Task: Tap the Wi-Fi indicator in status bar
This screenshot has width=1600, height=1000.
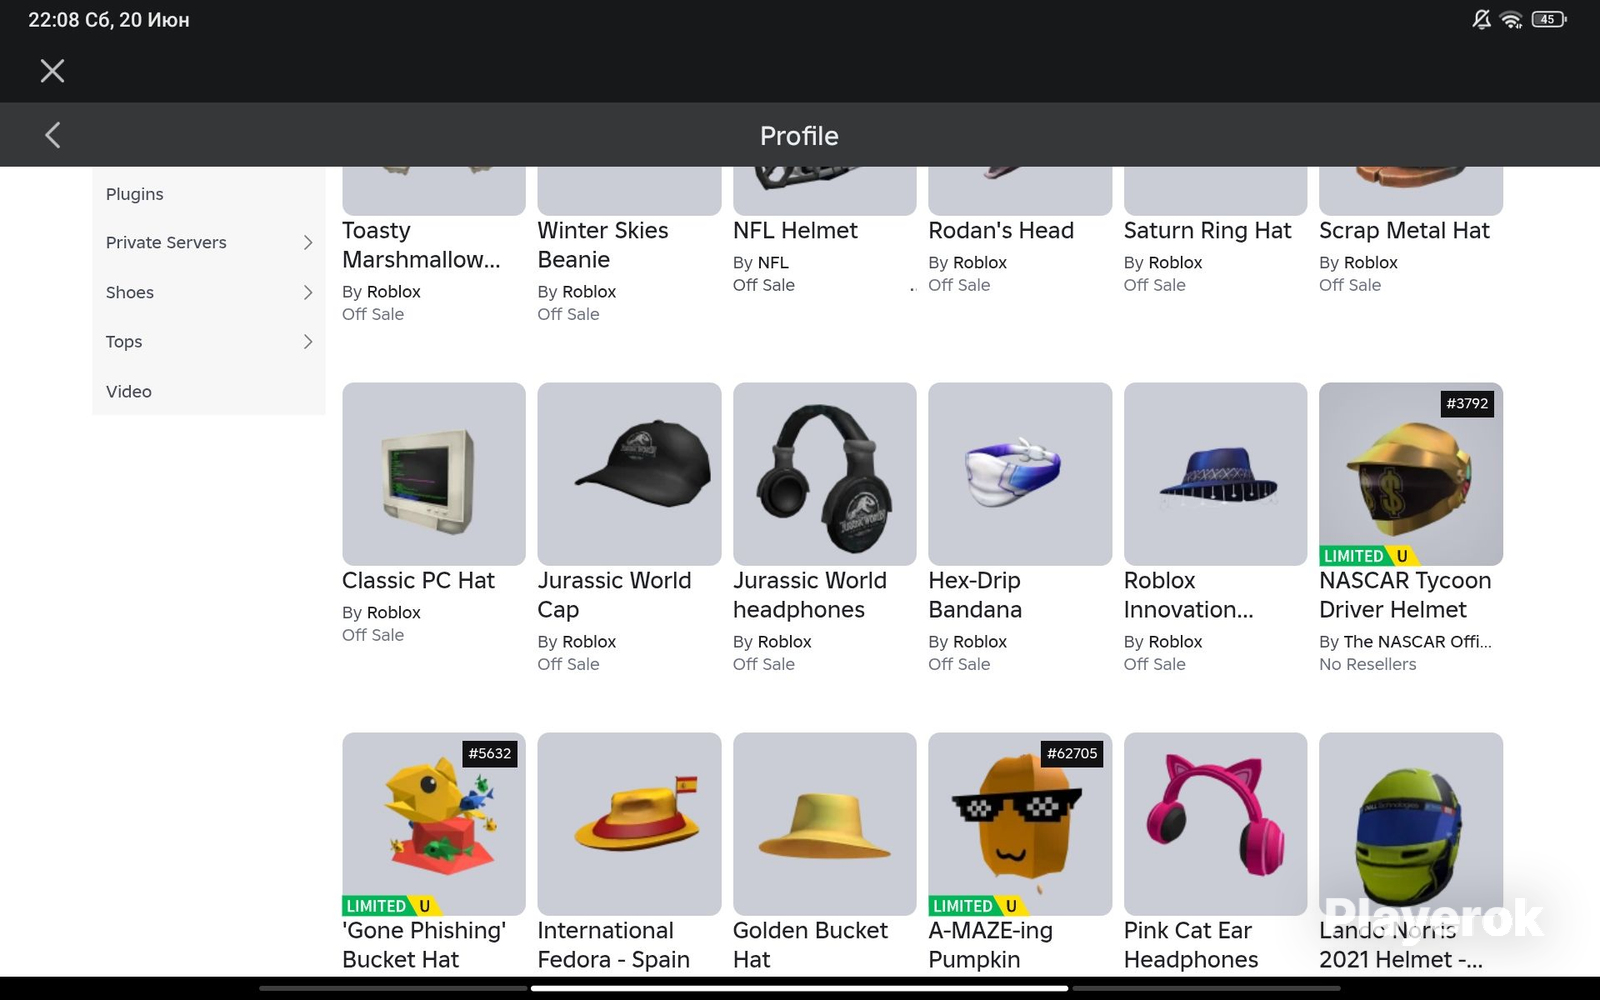Action: (1511, 19)
